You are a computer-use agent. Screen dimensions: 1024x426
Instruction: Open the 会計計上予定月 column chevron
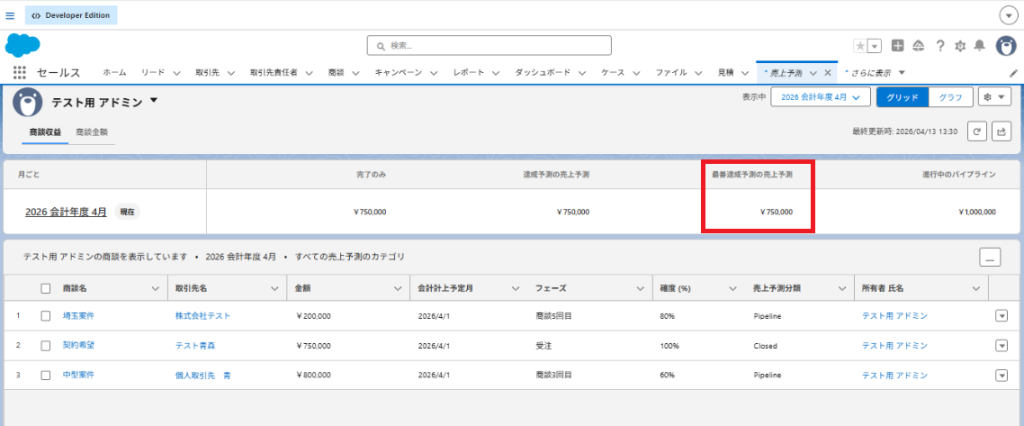pyautogui.click(x=515, y=288)
